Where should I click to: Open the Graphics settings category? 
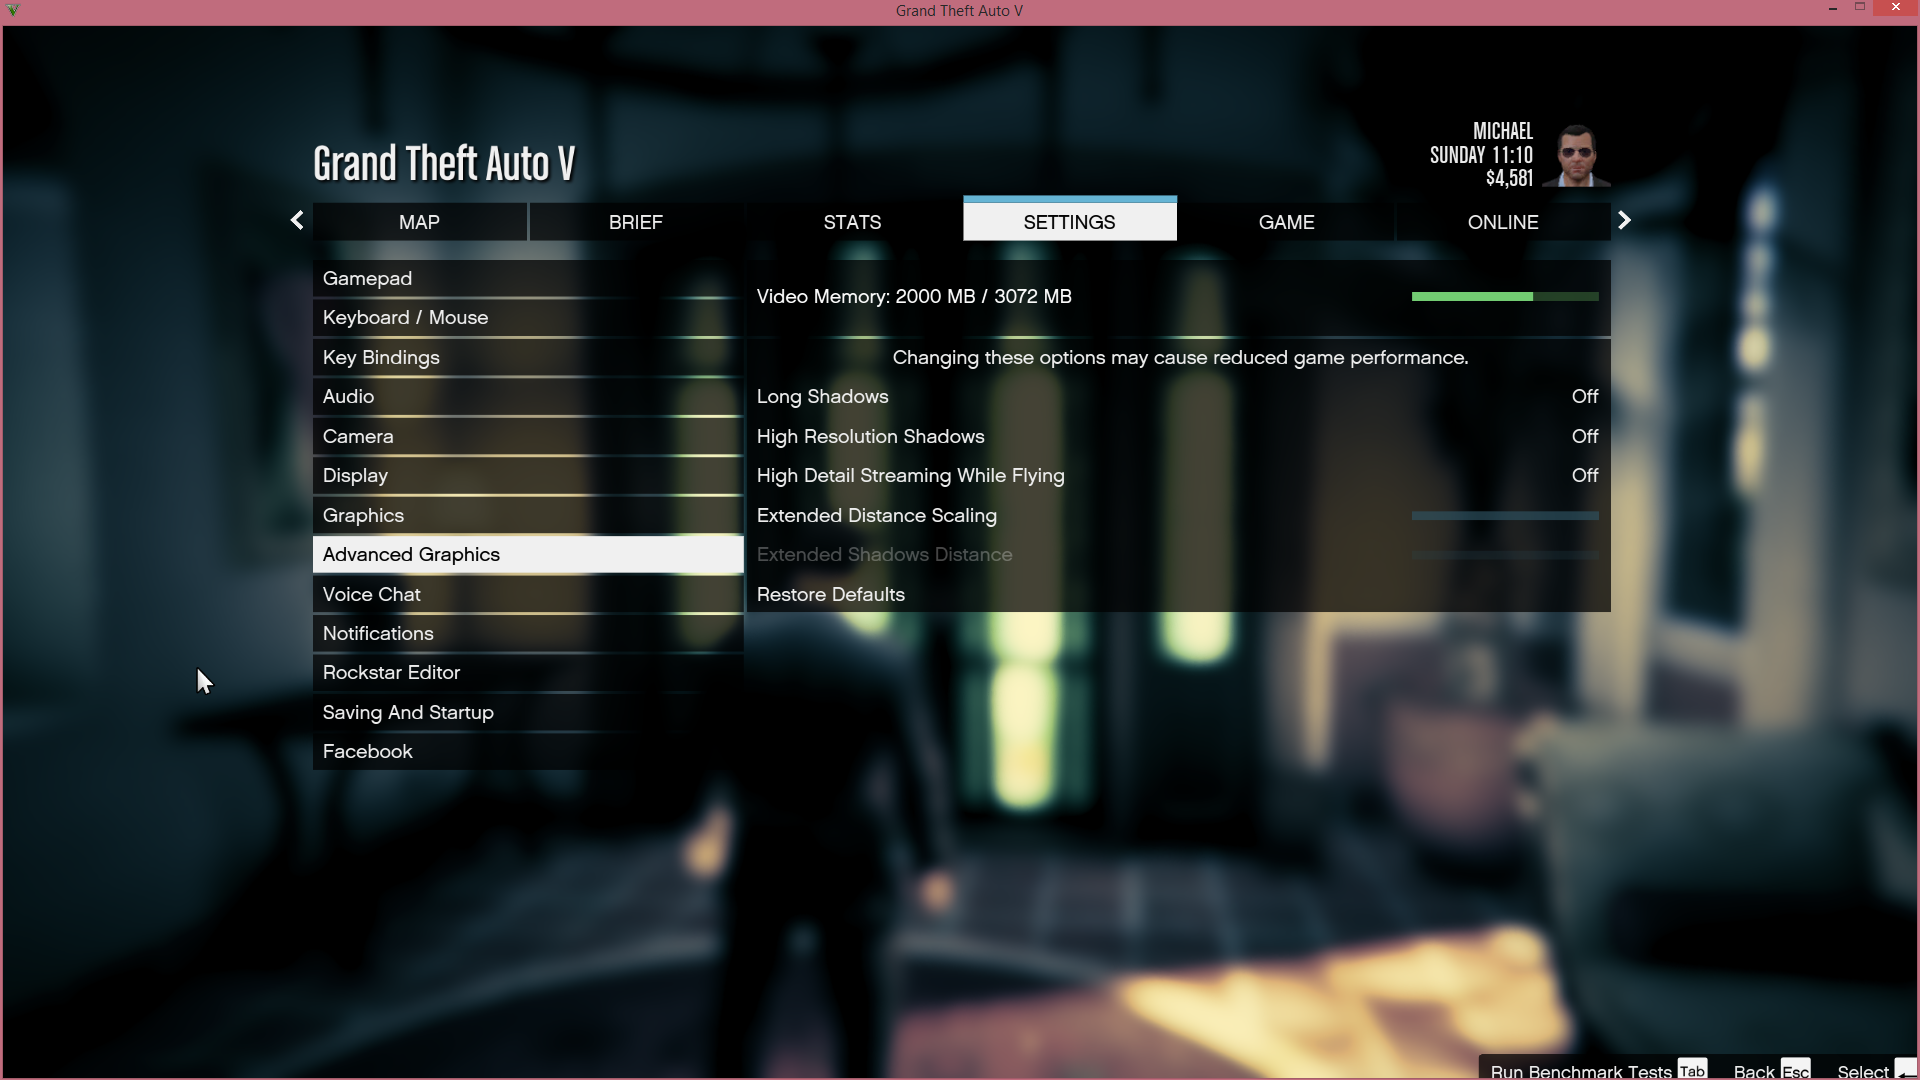(x=363, y=516)
